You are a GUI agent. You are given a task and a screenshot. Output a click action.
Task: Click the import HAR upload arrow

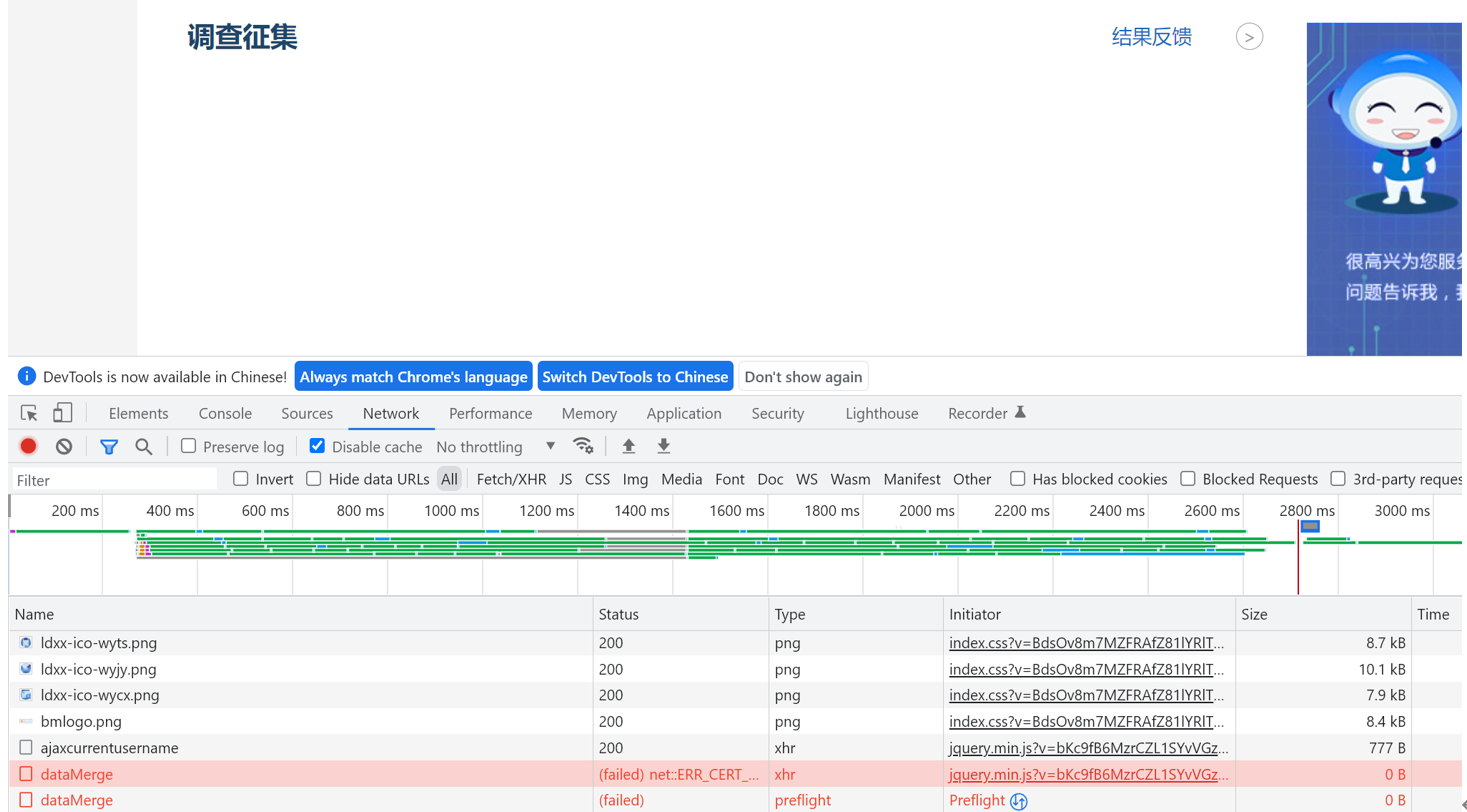(629, 446)
